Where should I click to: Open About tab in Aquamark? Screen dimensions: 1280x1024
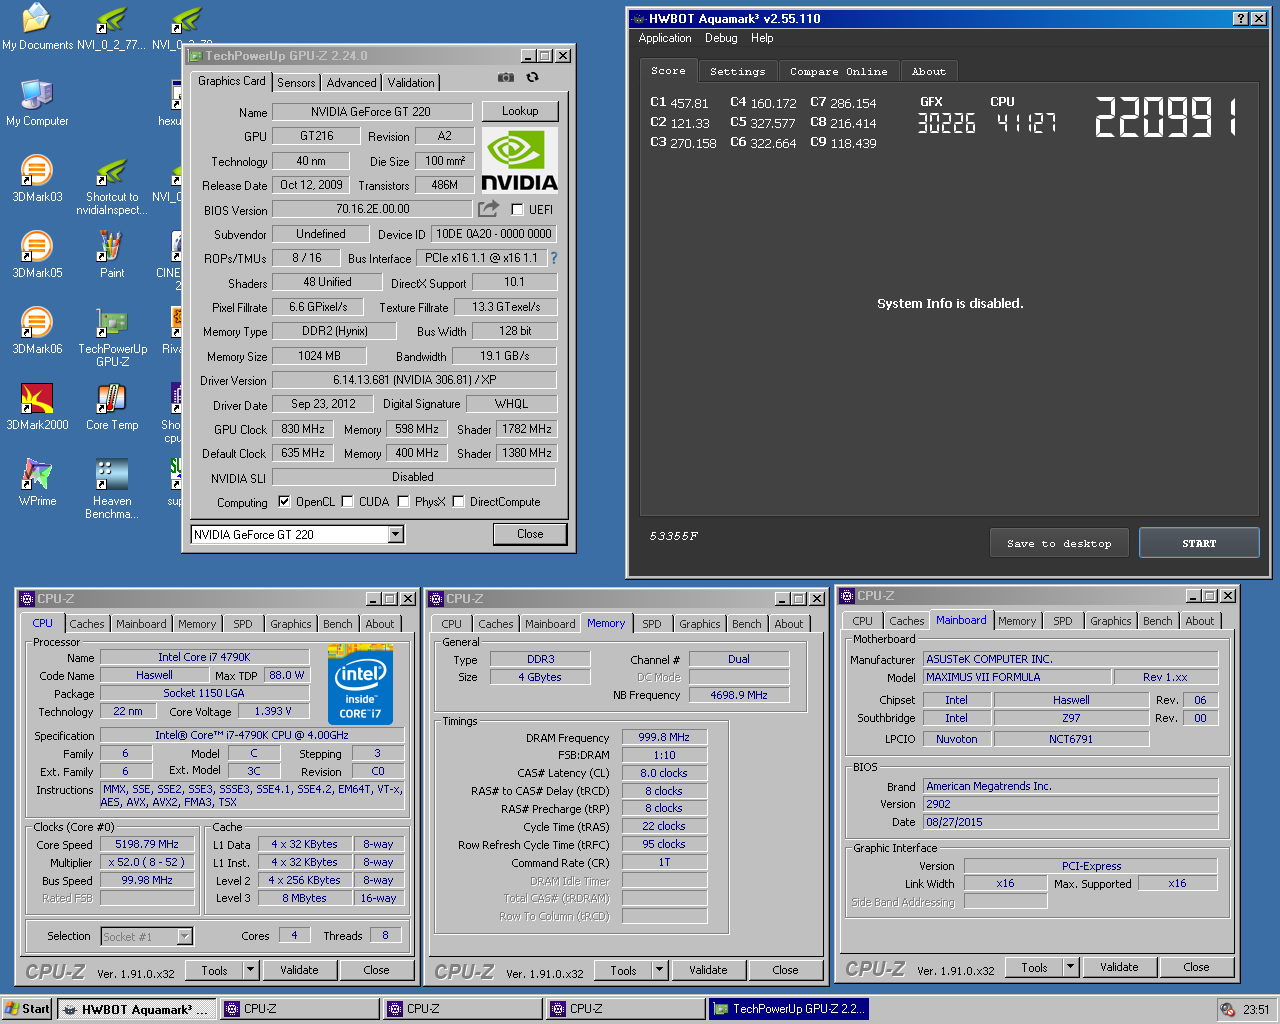pyautogui.click(x=929, y=71)
